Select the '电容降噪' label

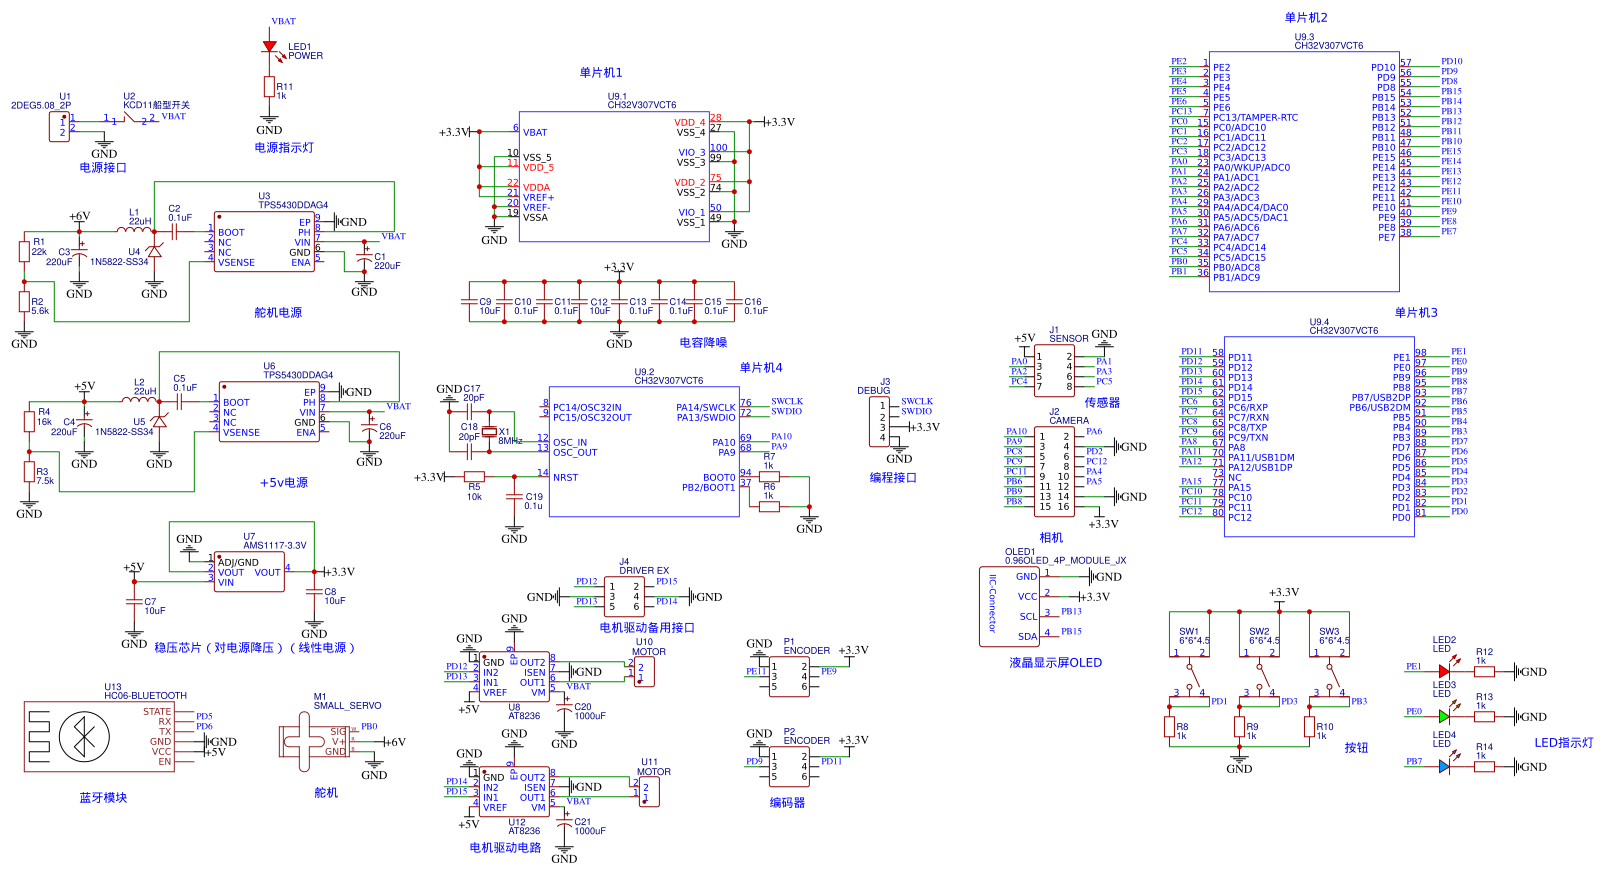(x=703, y=342)
